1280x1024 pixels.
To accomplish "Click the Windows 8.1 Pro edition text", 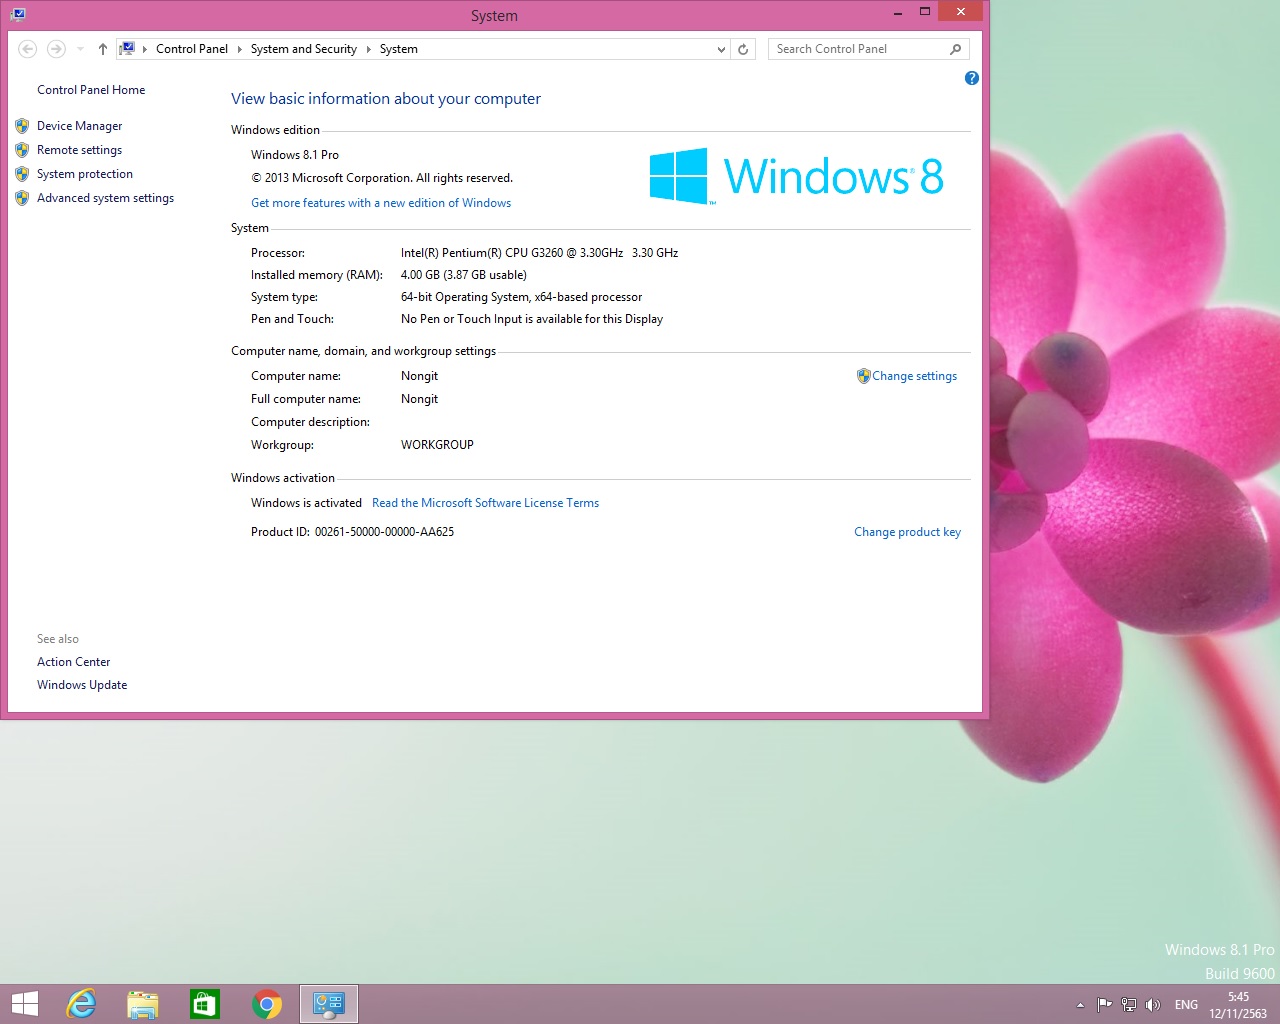I will tap(295, 155).
